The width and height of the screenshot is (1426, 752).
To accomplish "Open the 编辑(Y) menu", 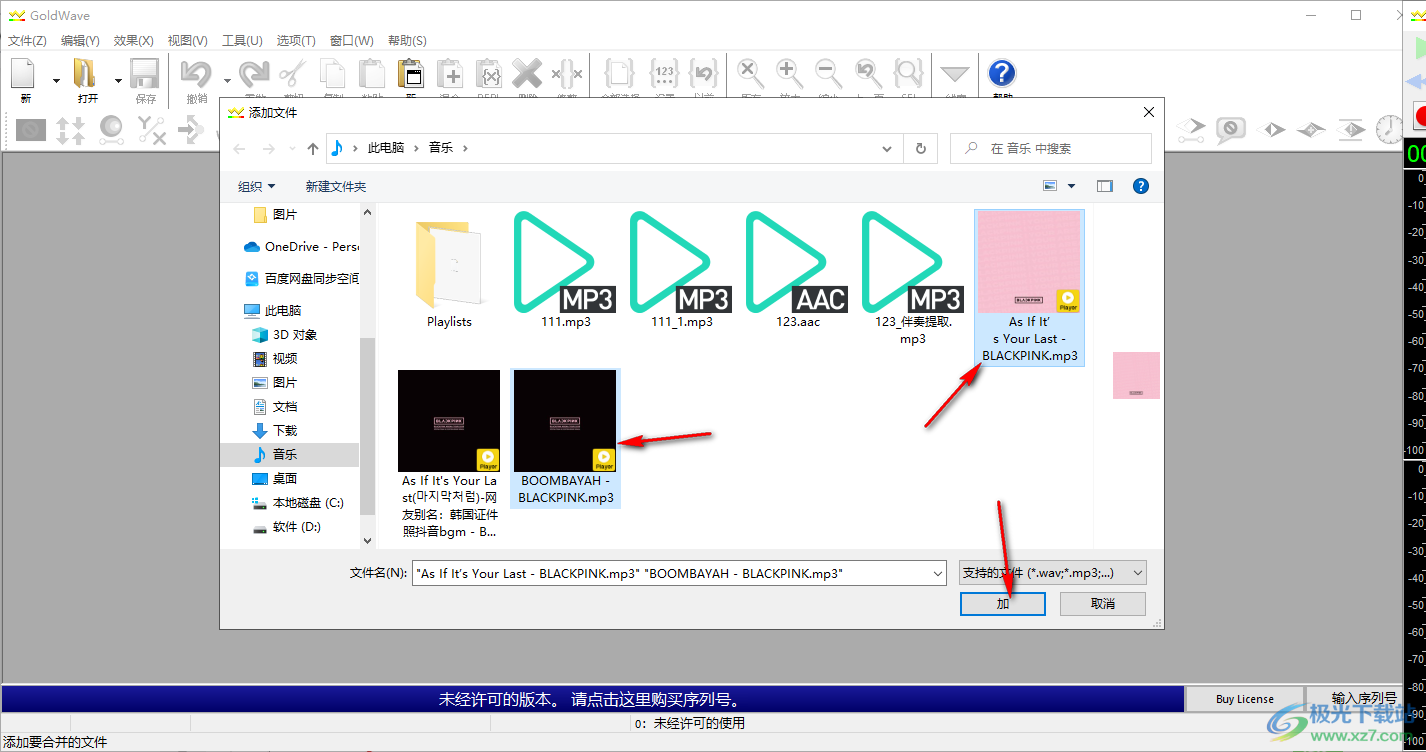I will (80, 41).
